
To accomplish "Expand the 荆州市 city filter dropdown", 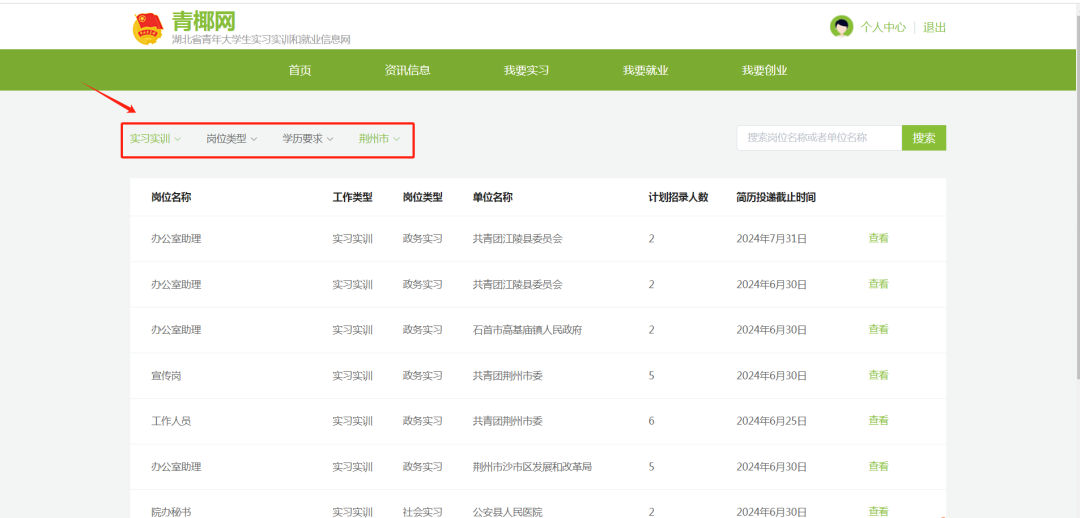I will point(379,138).
